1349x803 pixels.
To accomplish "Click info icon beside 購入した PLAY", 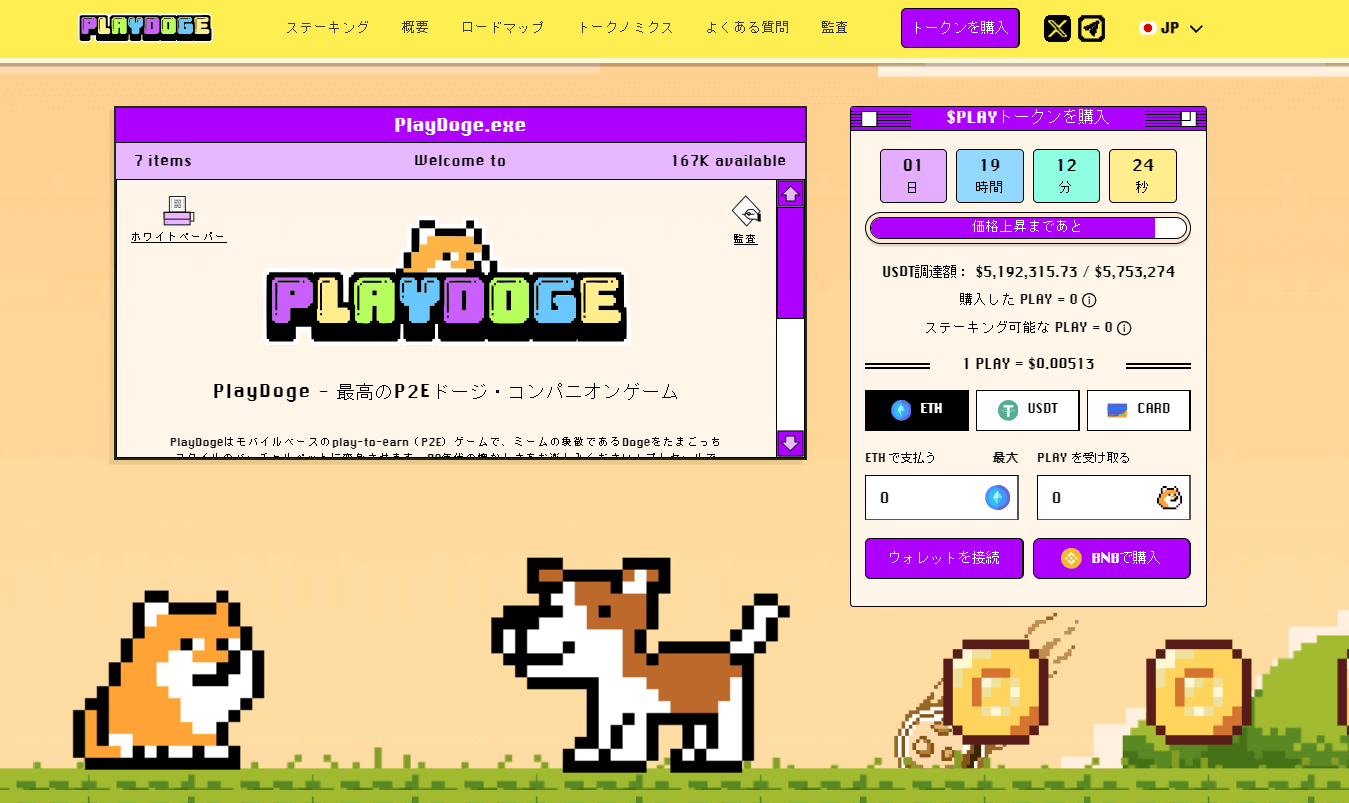I will [x=1089, y=300].
